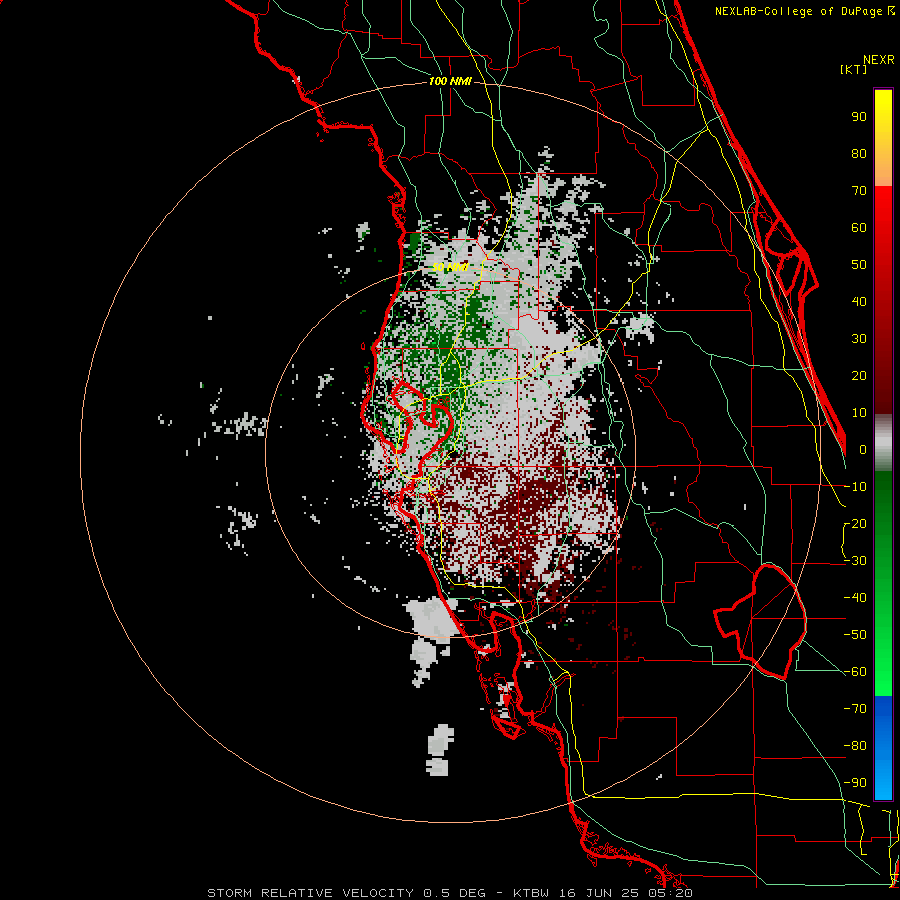This screenshot has height=900, width=900.
Task: Click the 100 NMI range ring label
Action: (x=450, y=81)
